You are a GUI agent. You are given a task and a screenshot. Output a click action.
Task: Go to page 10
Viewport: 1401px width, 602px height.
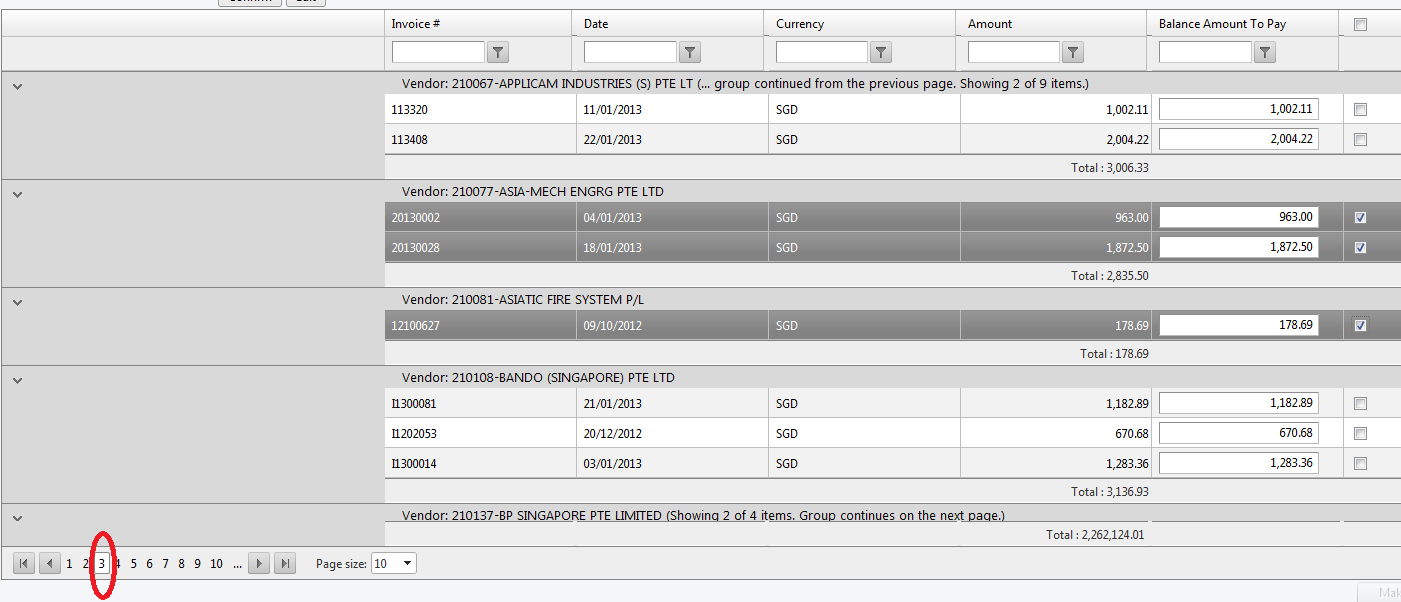click(x=216, y=564)
